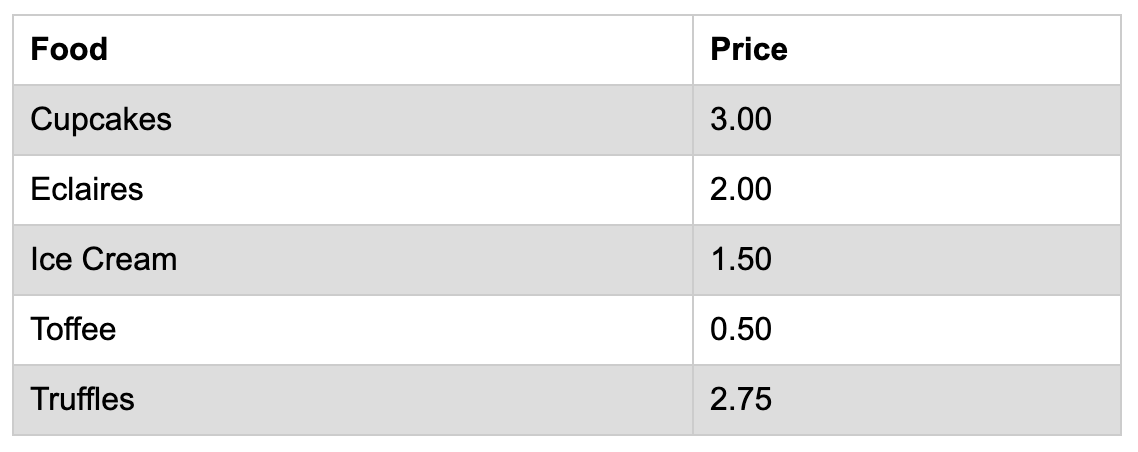Place cursor in Cupcakes price row
Image resolution: width=1138 pixels, height=452 pixels.
point(907,120)
